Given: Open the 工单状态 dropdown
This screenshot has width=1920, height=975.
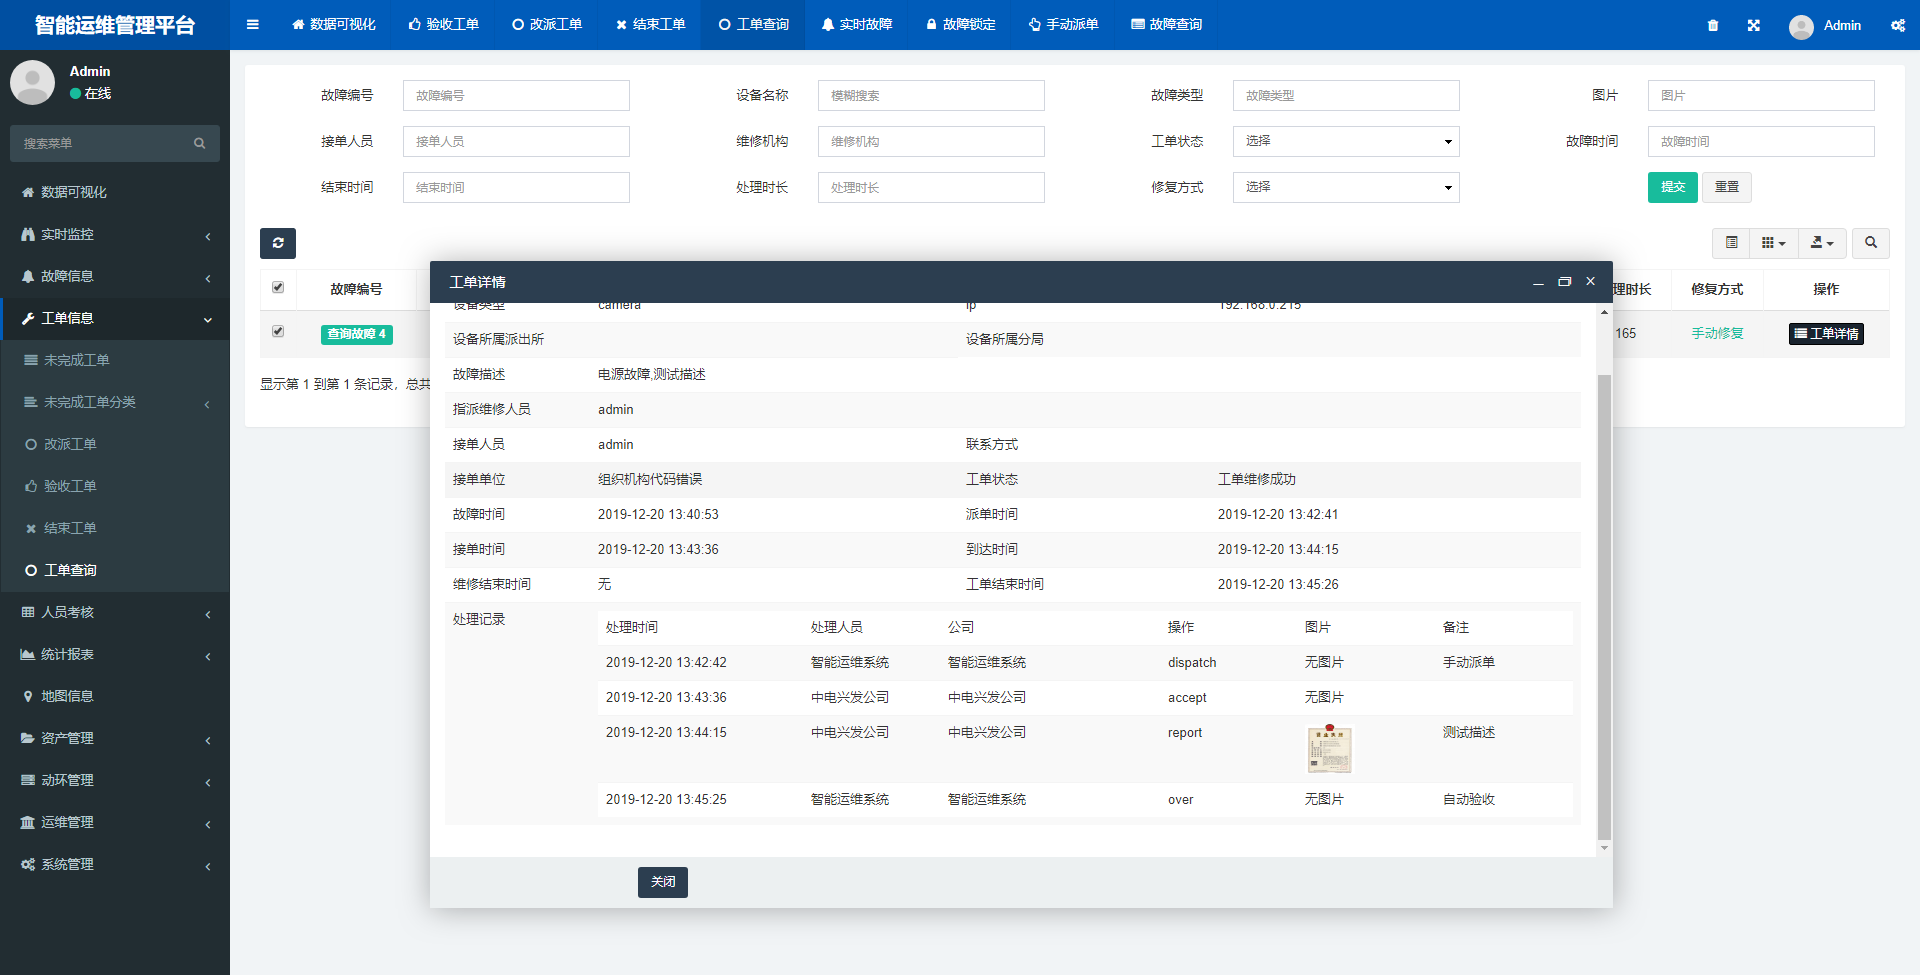Looking at the screenshot, I should tap(1345, 142).
